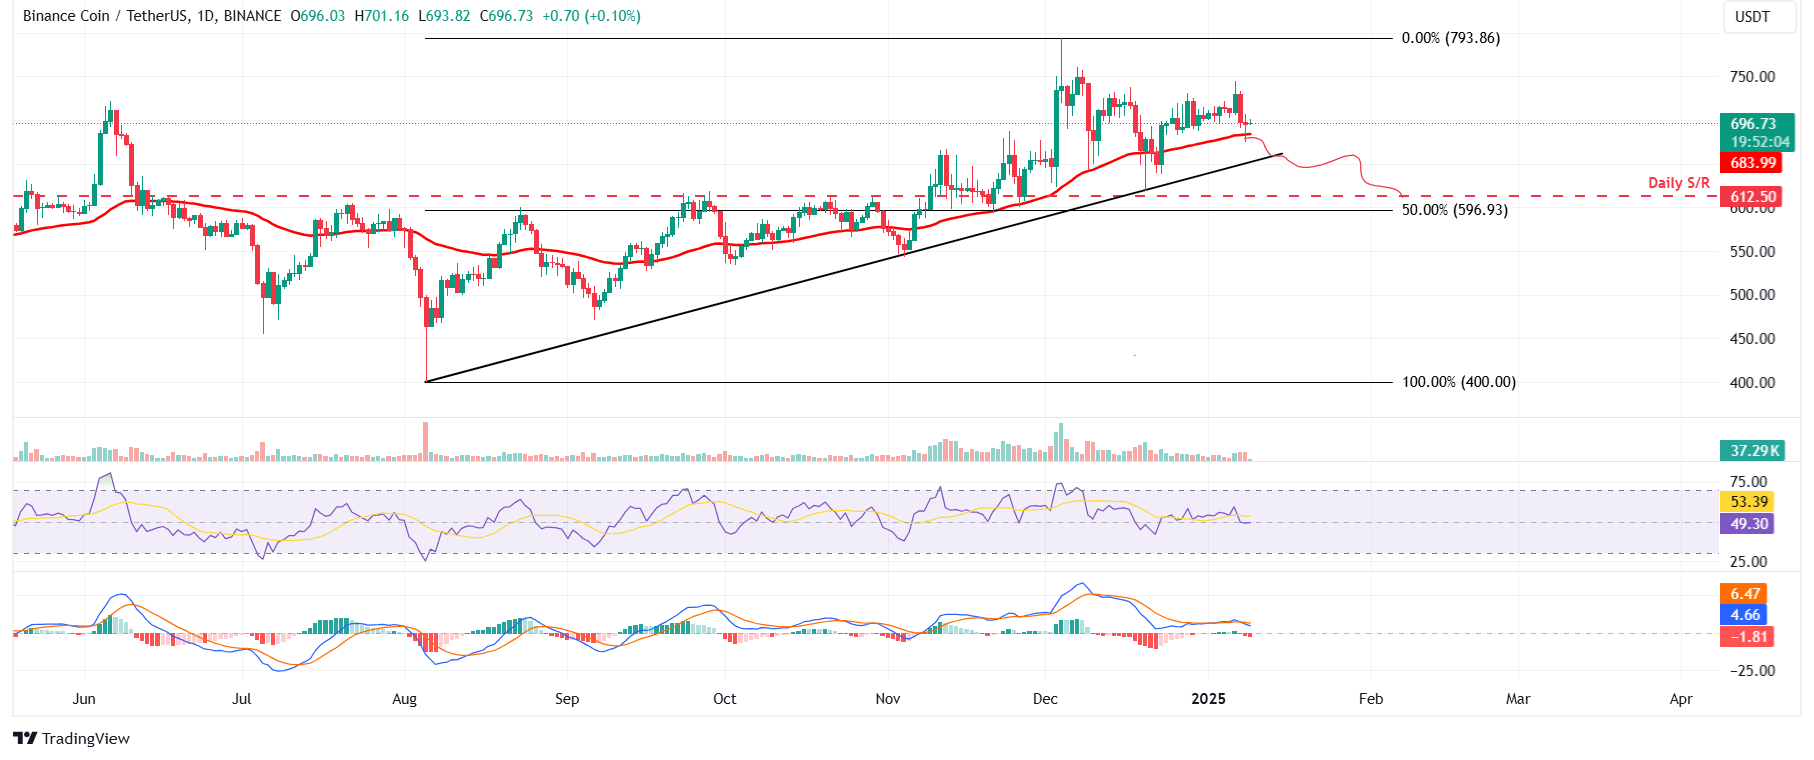Click the 49.30 purple RSI value tag
The width and height of the screenshot is (1814, 760).
1747,524
